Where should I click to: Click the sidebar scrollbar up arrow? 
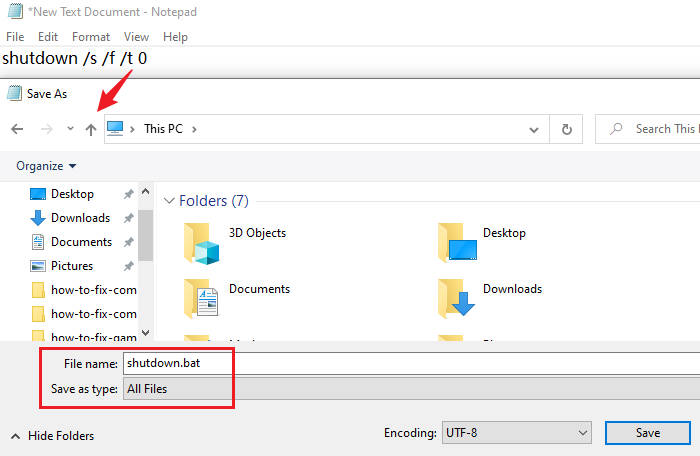[146, 192]
